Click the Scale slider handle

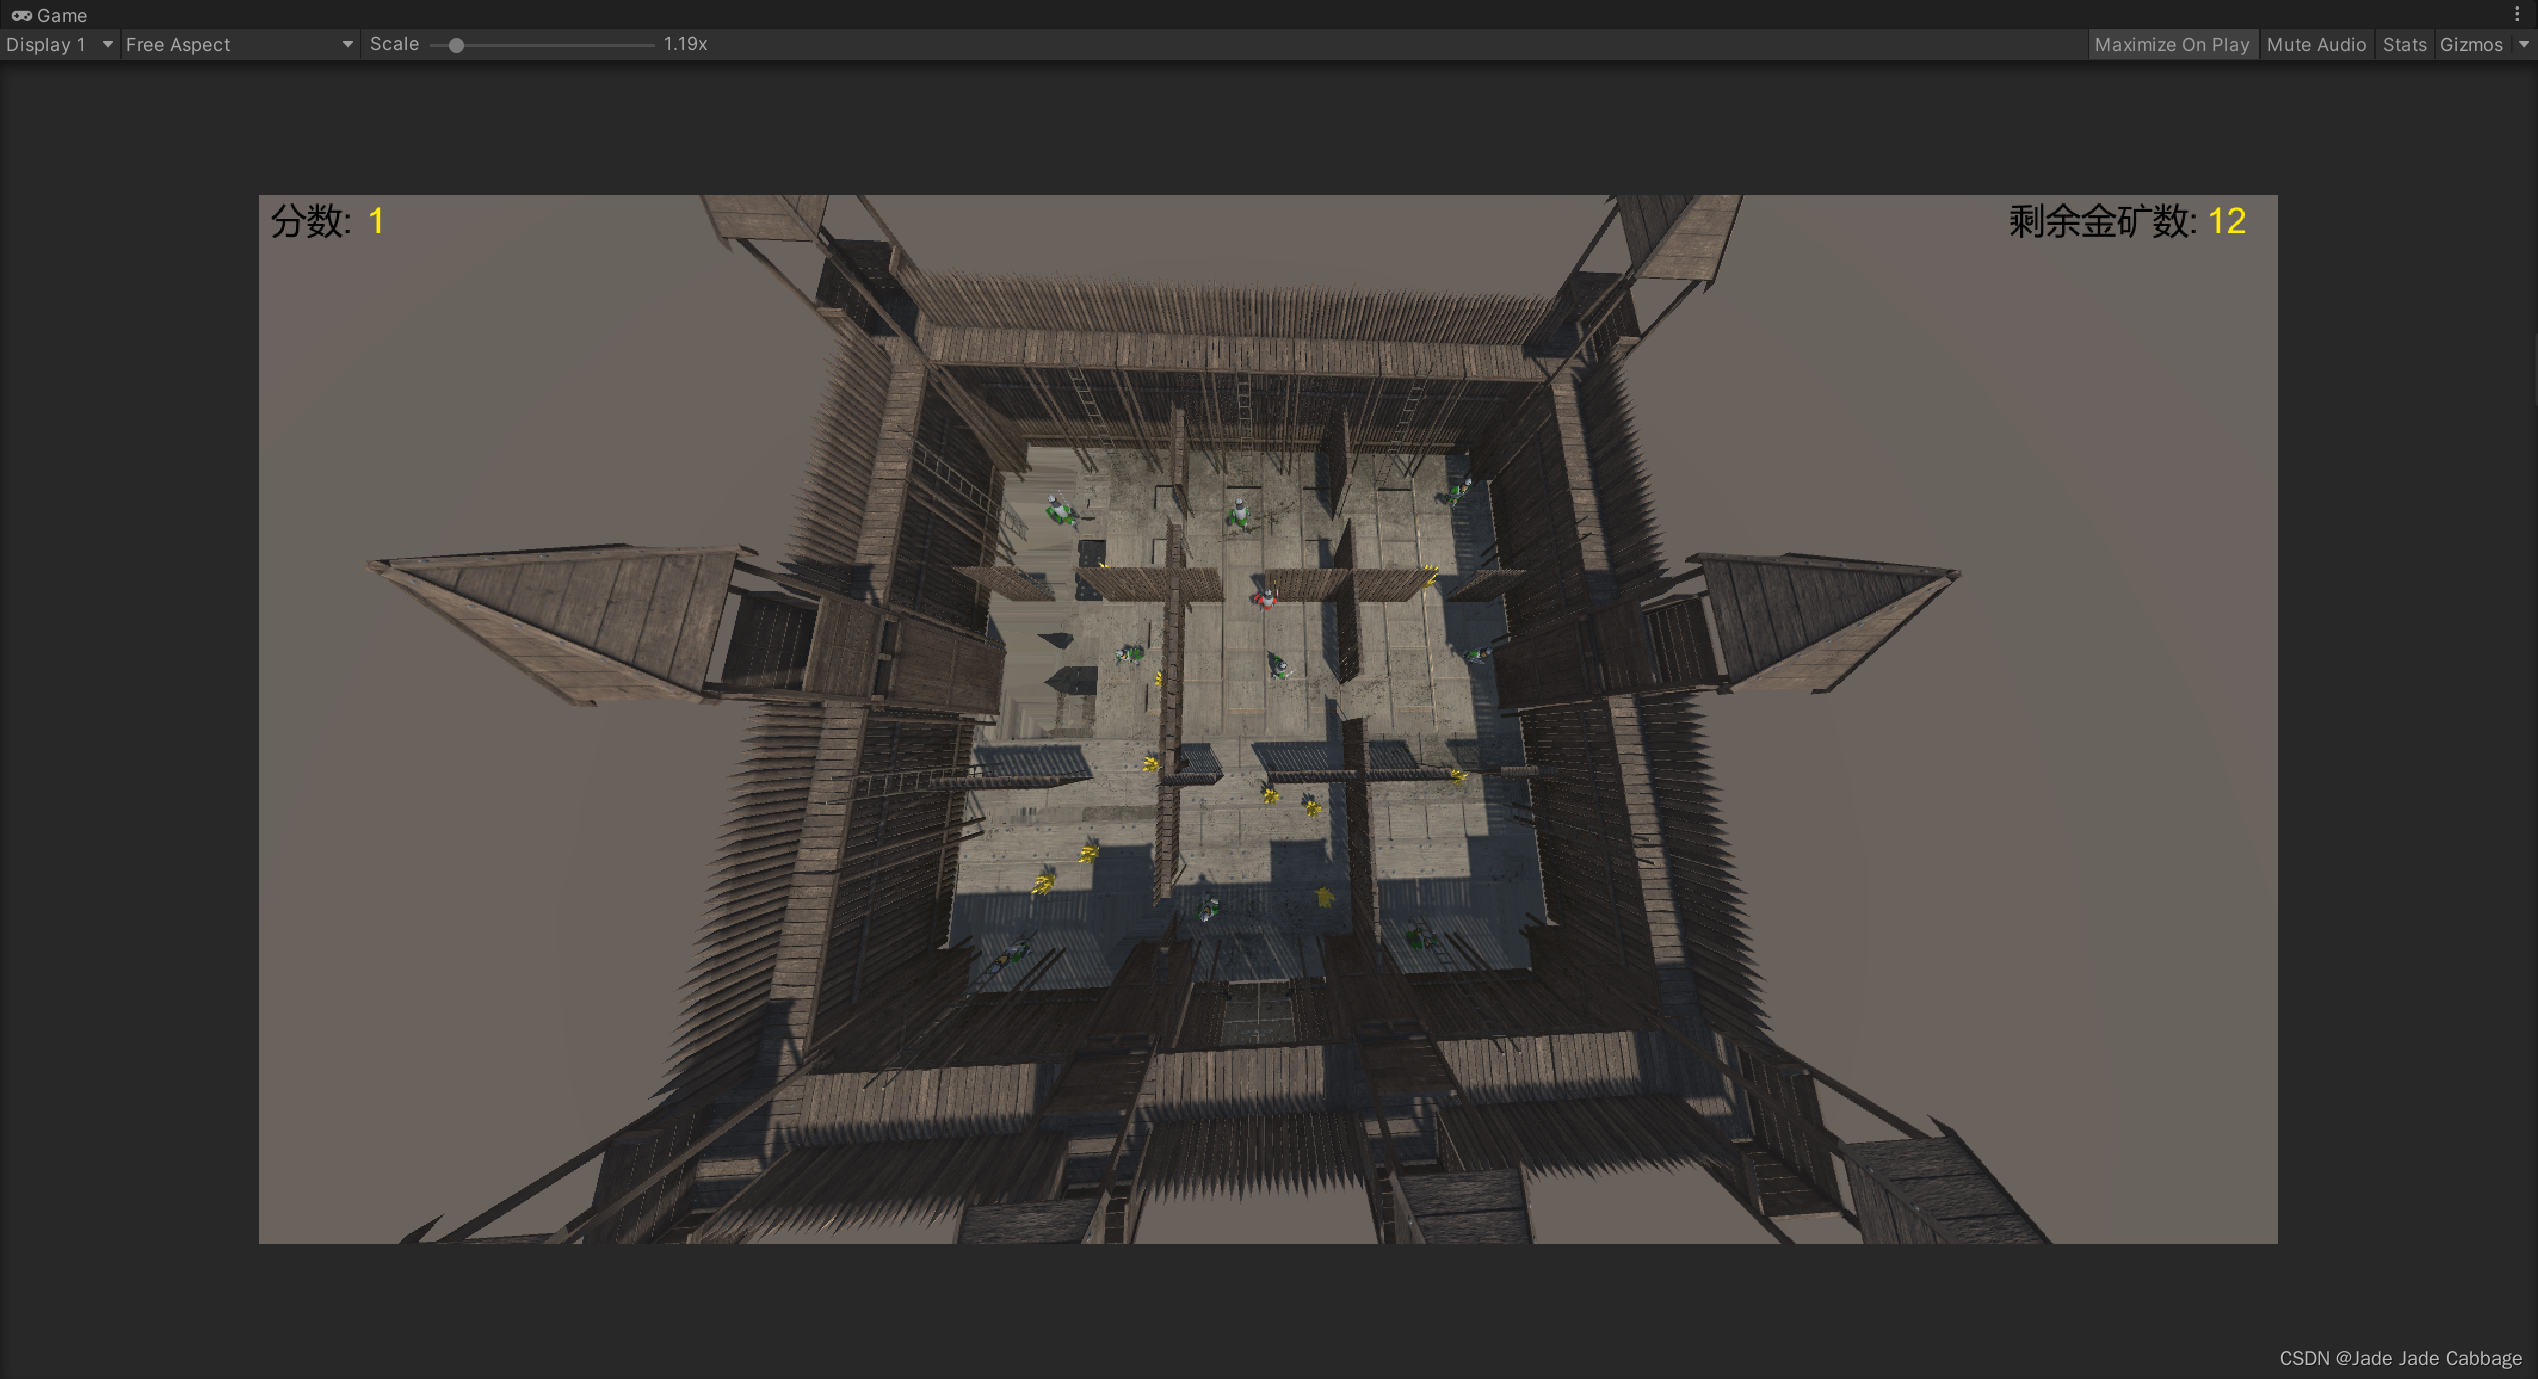pyautogui.click(x=456, y=45)
